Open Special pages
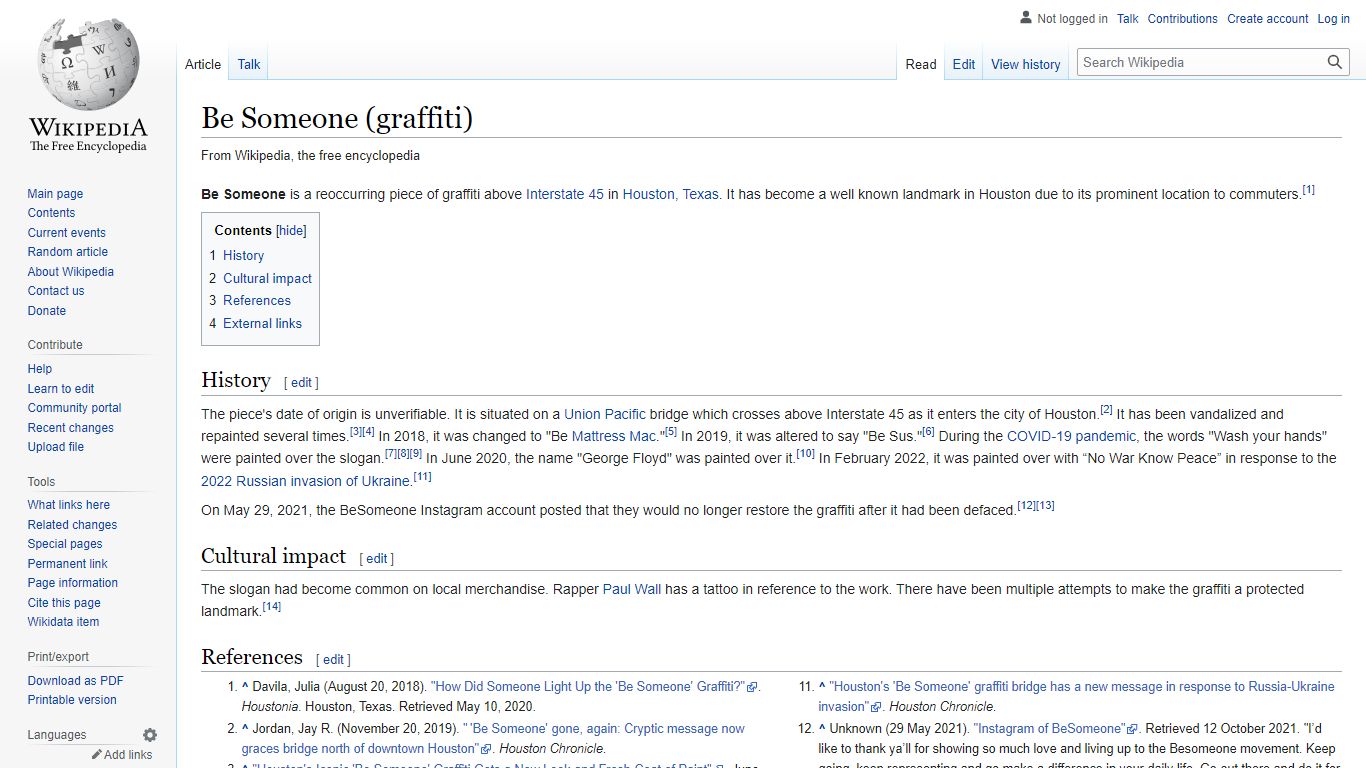 [x=65, y=544]
